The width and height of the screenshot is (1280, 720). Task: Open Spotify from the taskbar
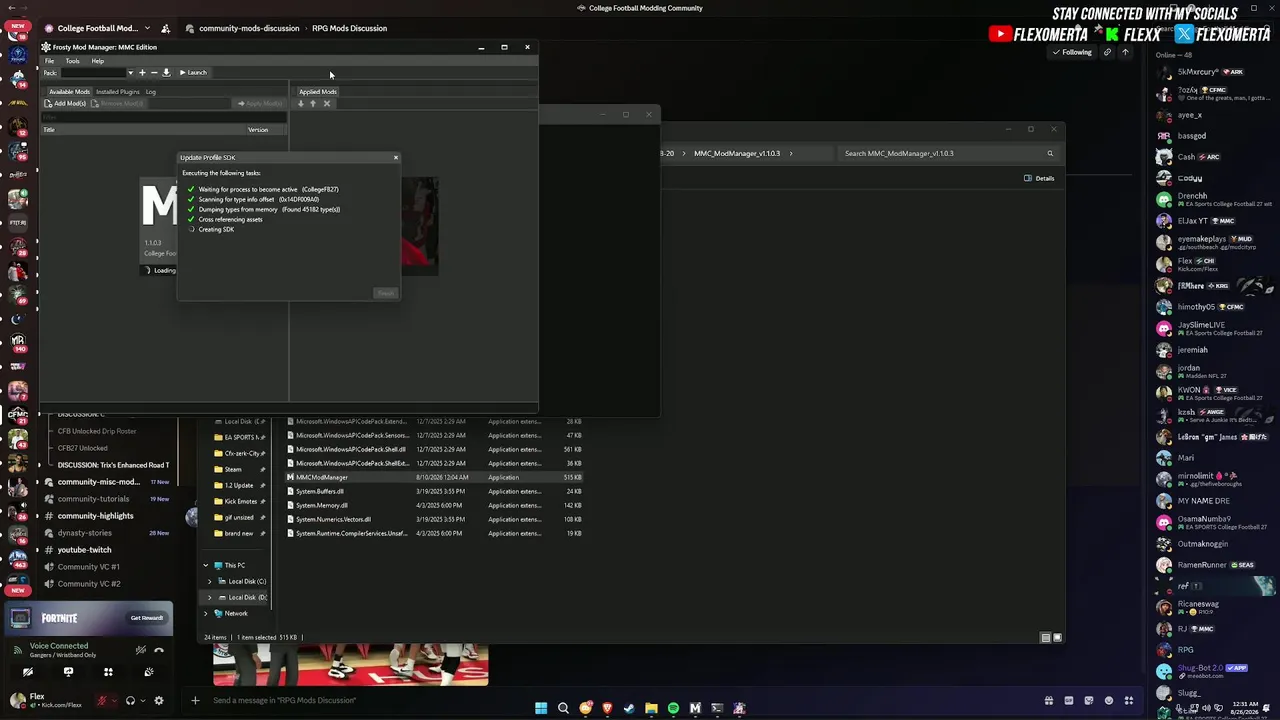coord(673,708)
